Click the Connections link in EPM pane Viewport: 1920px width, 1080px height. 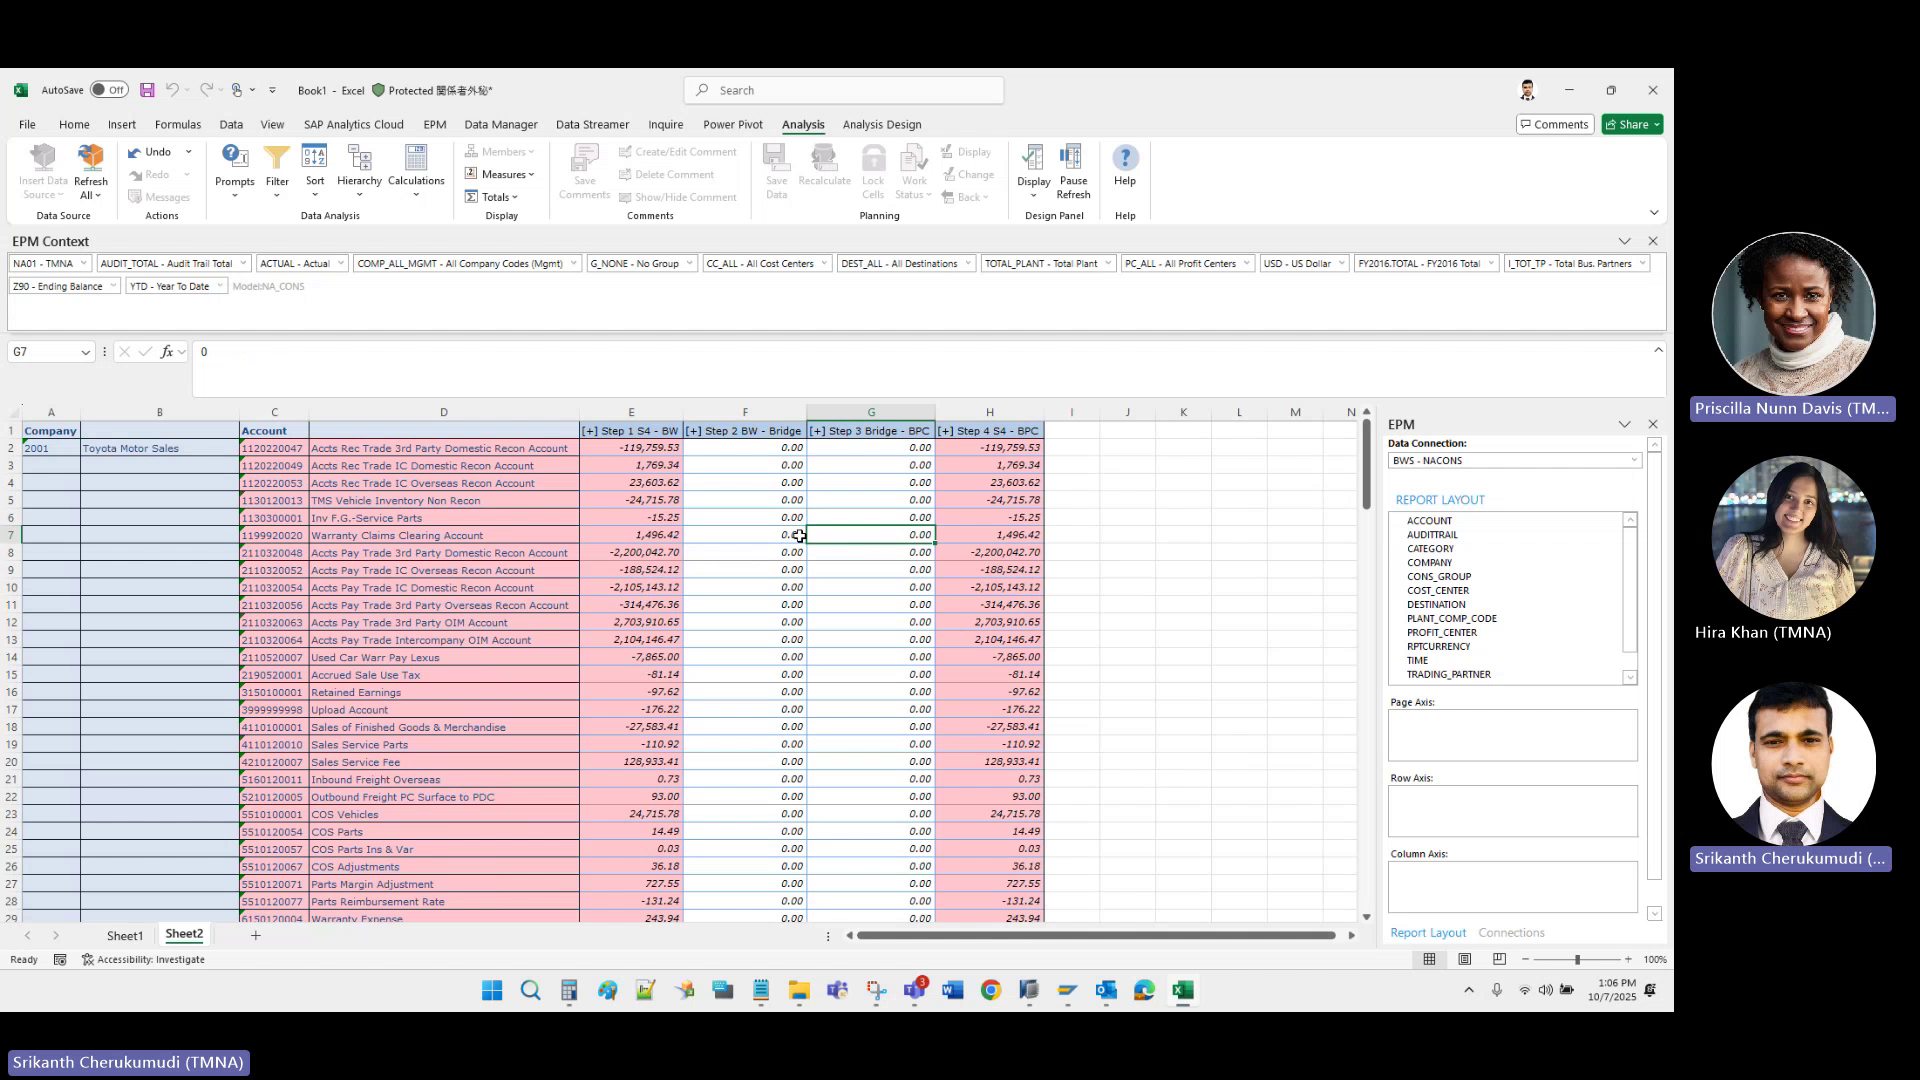tap(1511, 932)
